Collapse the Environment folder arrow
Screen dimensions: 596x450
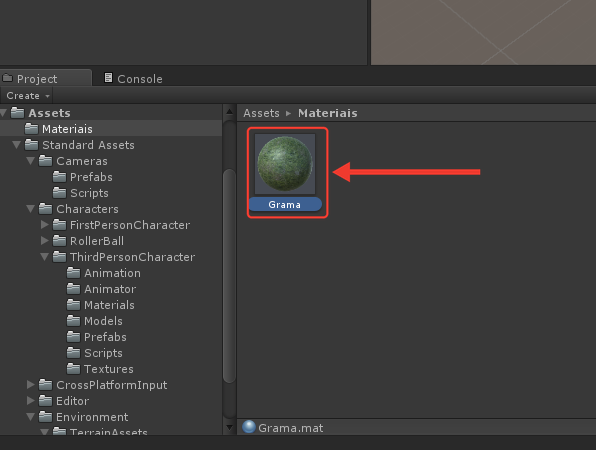tap(31, 417)
